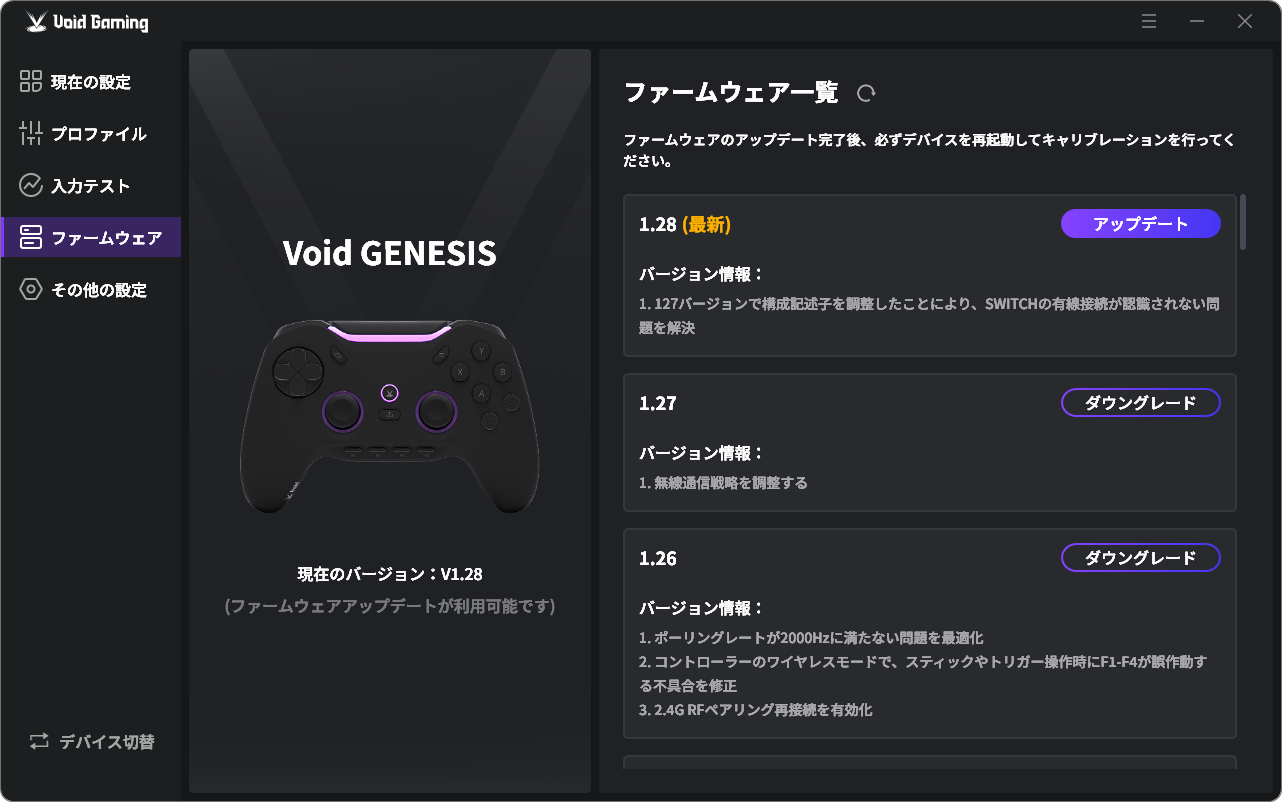Switch to the プロファイル section
The image size is (1282, 802).
pyautogui.click(x=98, y=134)
